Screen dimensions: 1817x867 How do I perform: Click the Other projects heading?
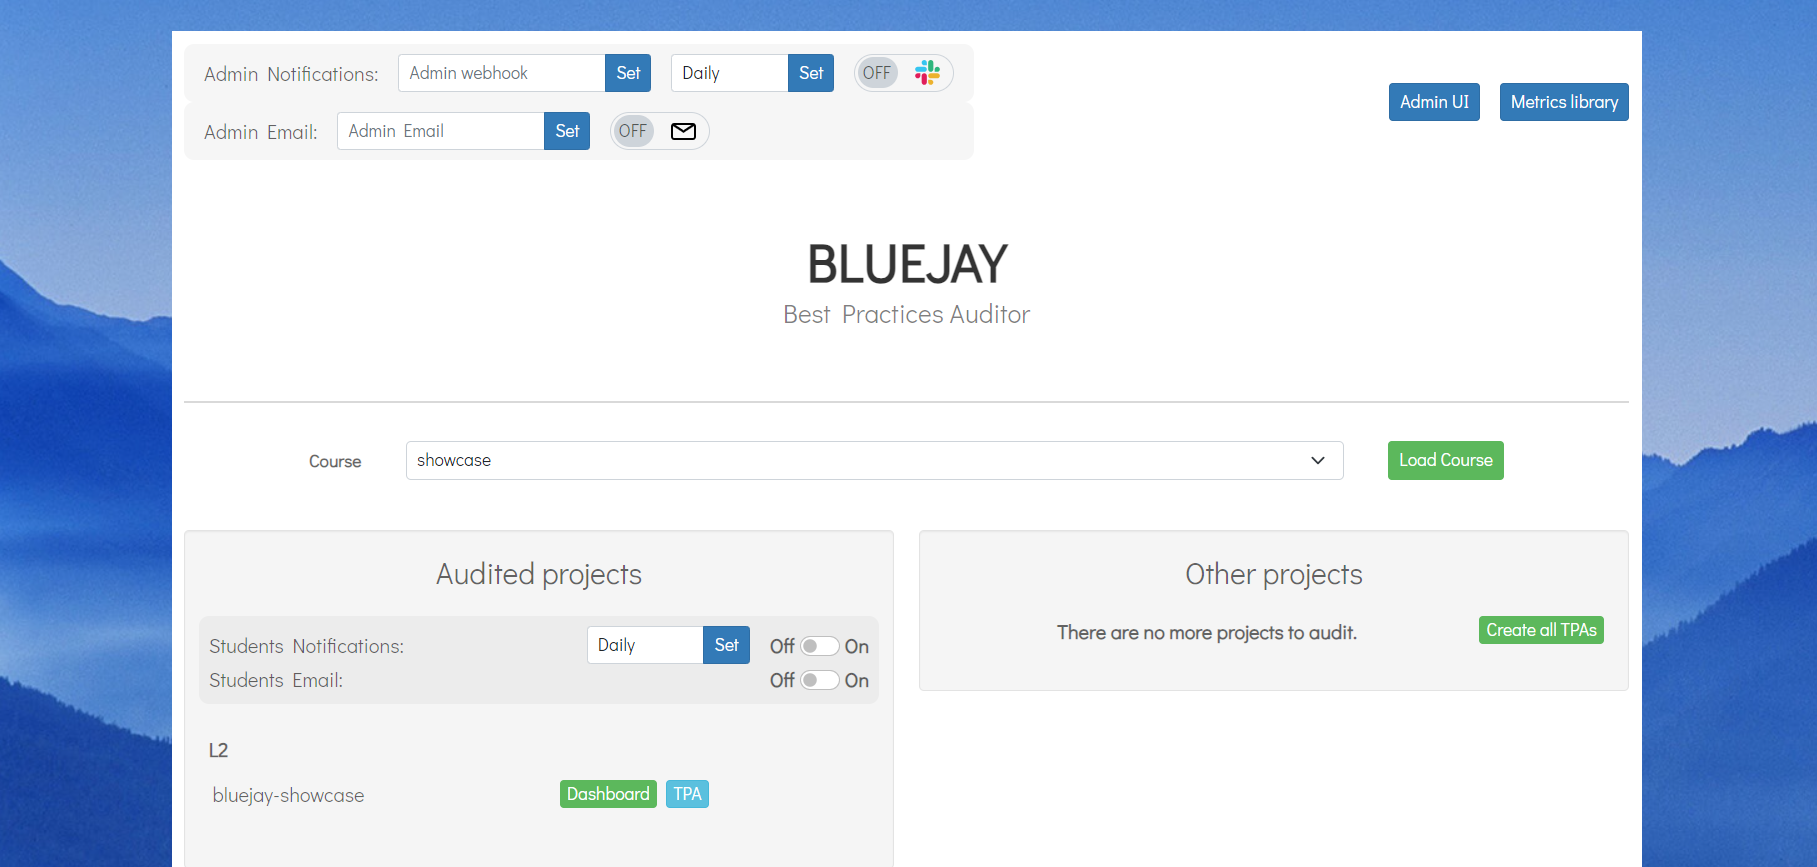point(1274,575)
